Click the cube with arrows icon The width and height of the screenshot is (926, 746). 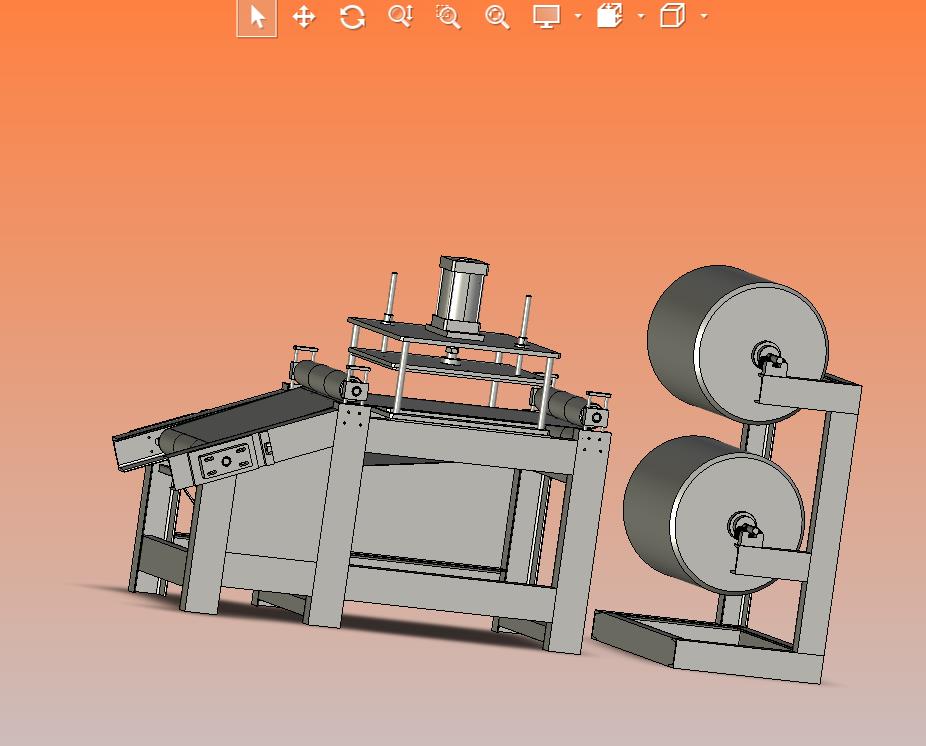(609, 16)
